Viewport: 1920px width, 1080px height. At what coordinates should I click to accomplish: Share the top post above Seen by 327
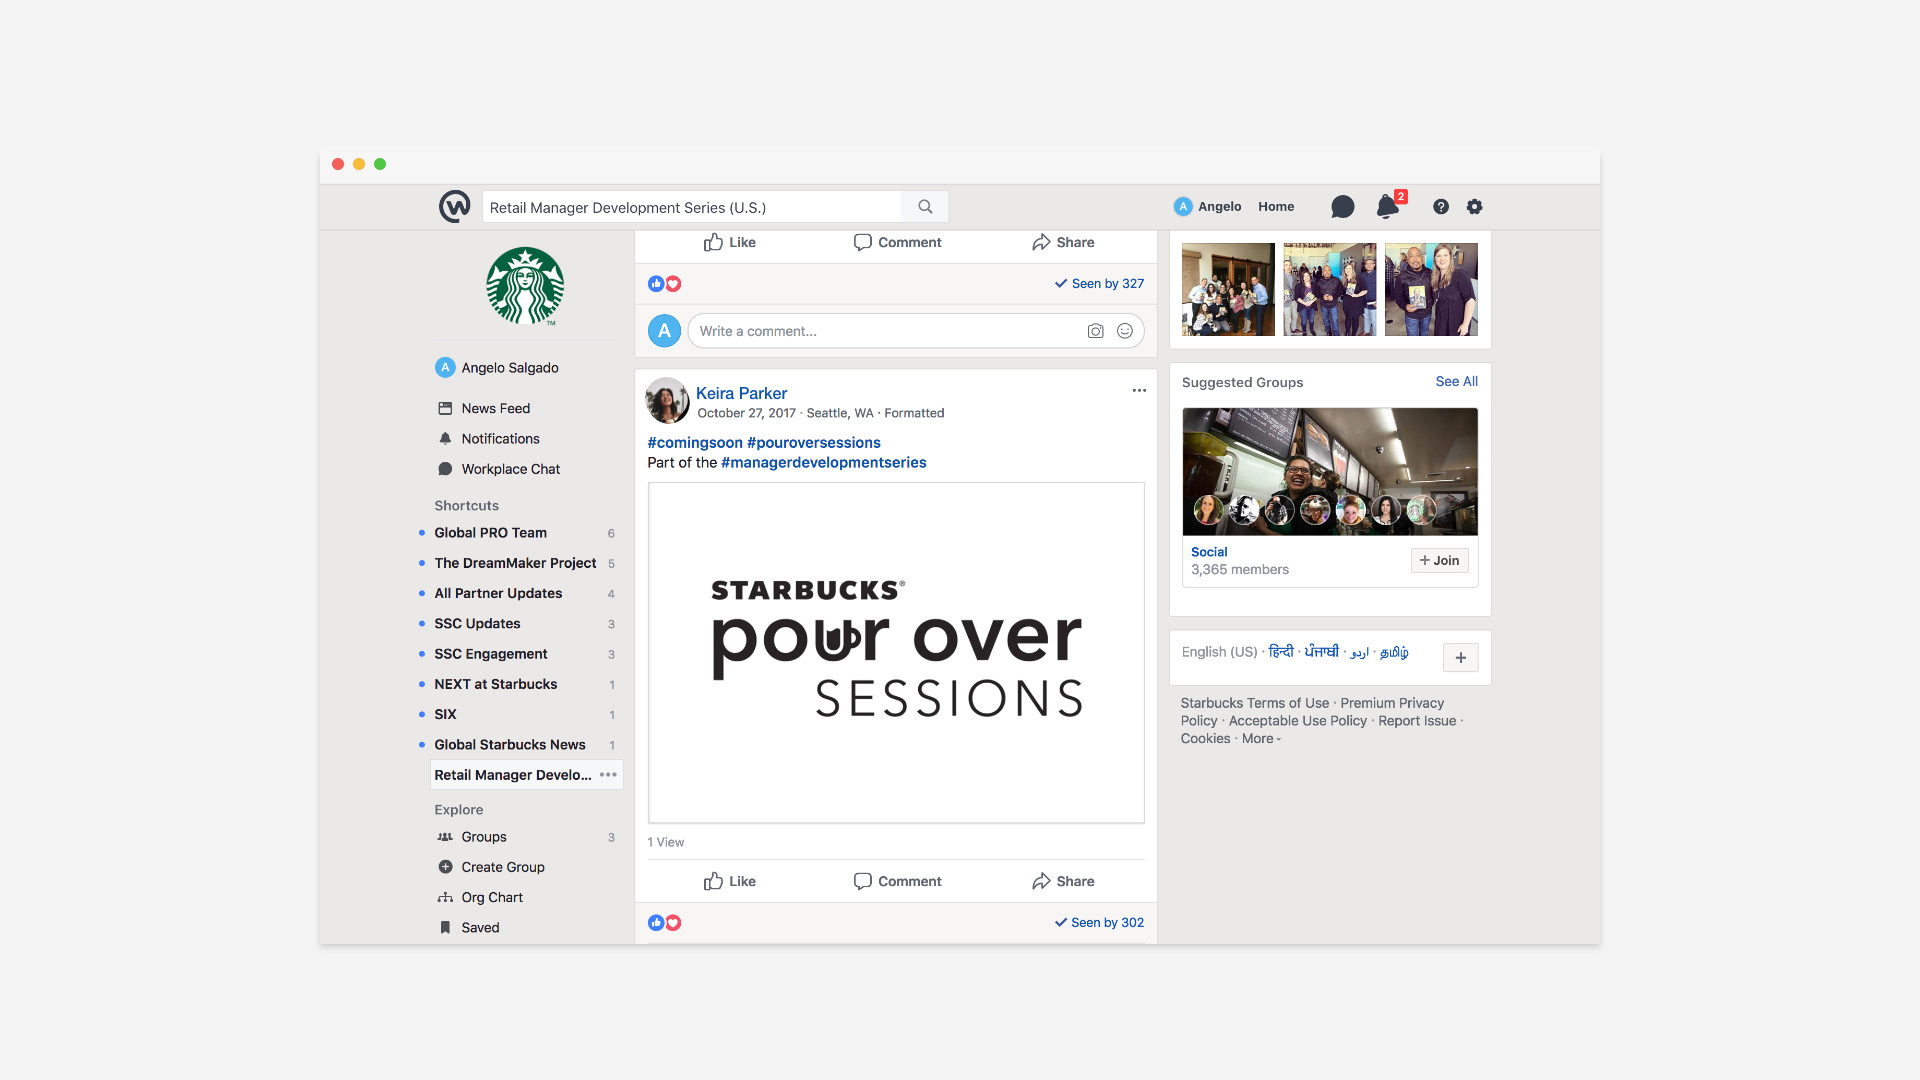(1063, 243)
